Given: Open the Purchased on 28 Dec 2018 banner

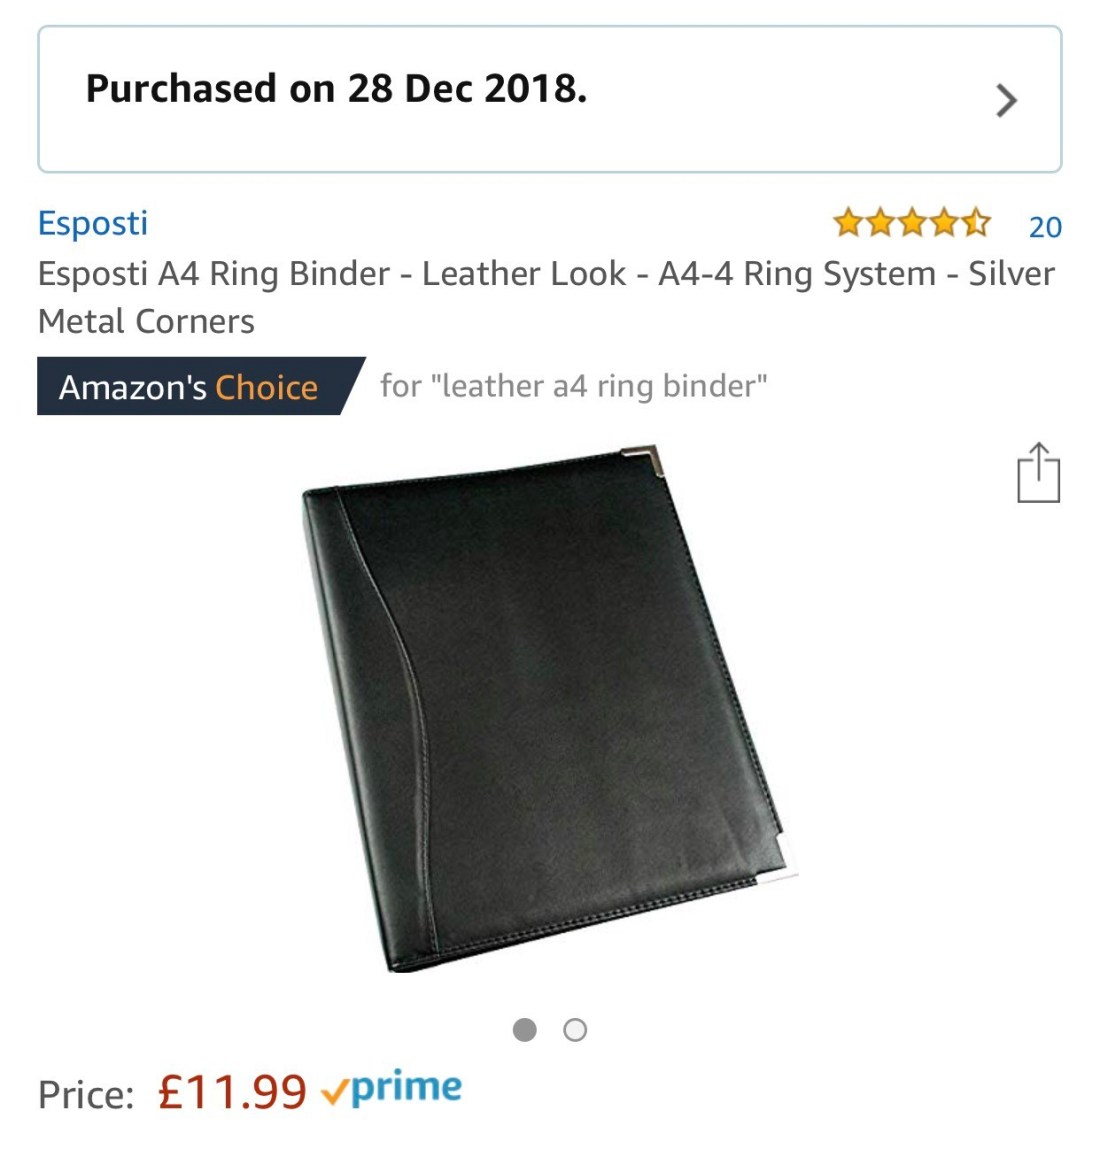Looking at the screenshot, I should (550, 99).
